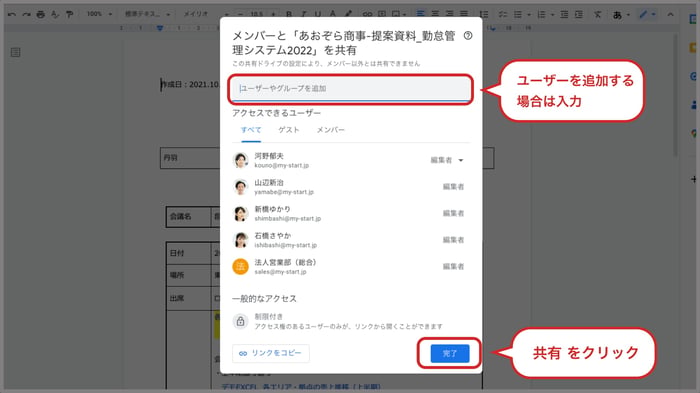Expand the bulleted list options arrow

point(529,14)
